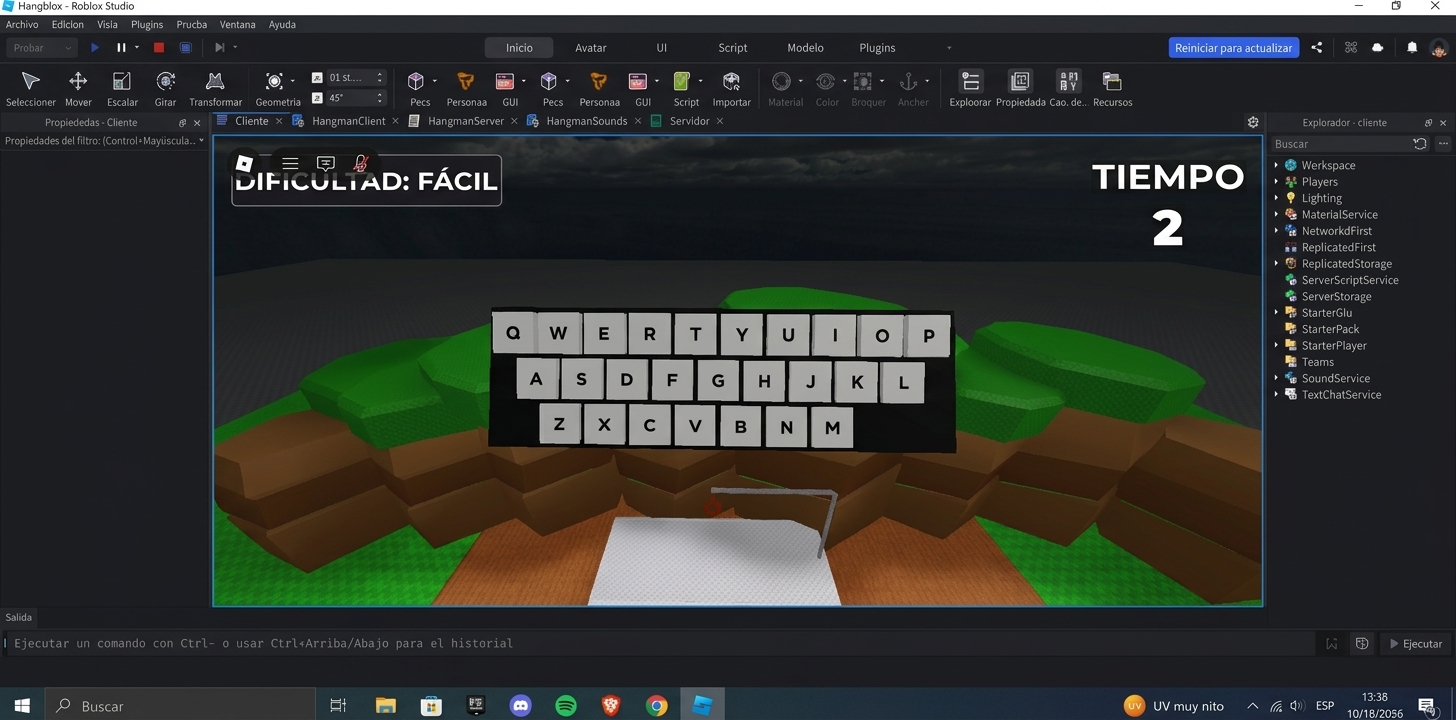Open the Vista menu
This screenshot has height=720, width=1456.
[107, 24]
